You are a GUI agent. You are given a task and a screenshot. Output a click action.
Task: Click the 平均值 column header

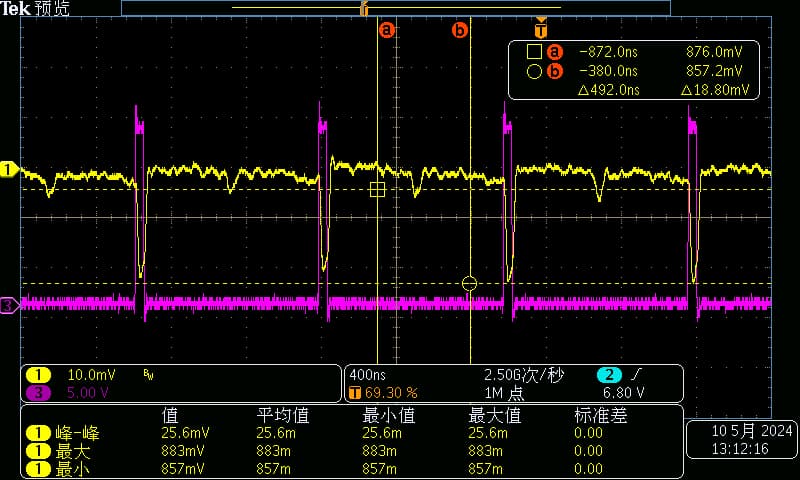tap(281, 415)
